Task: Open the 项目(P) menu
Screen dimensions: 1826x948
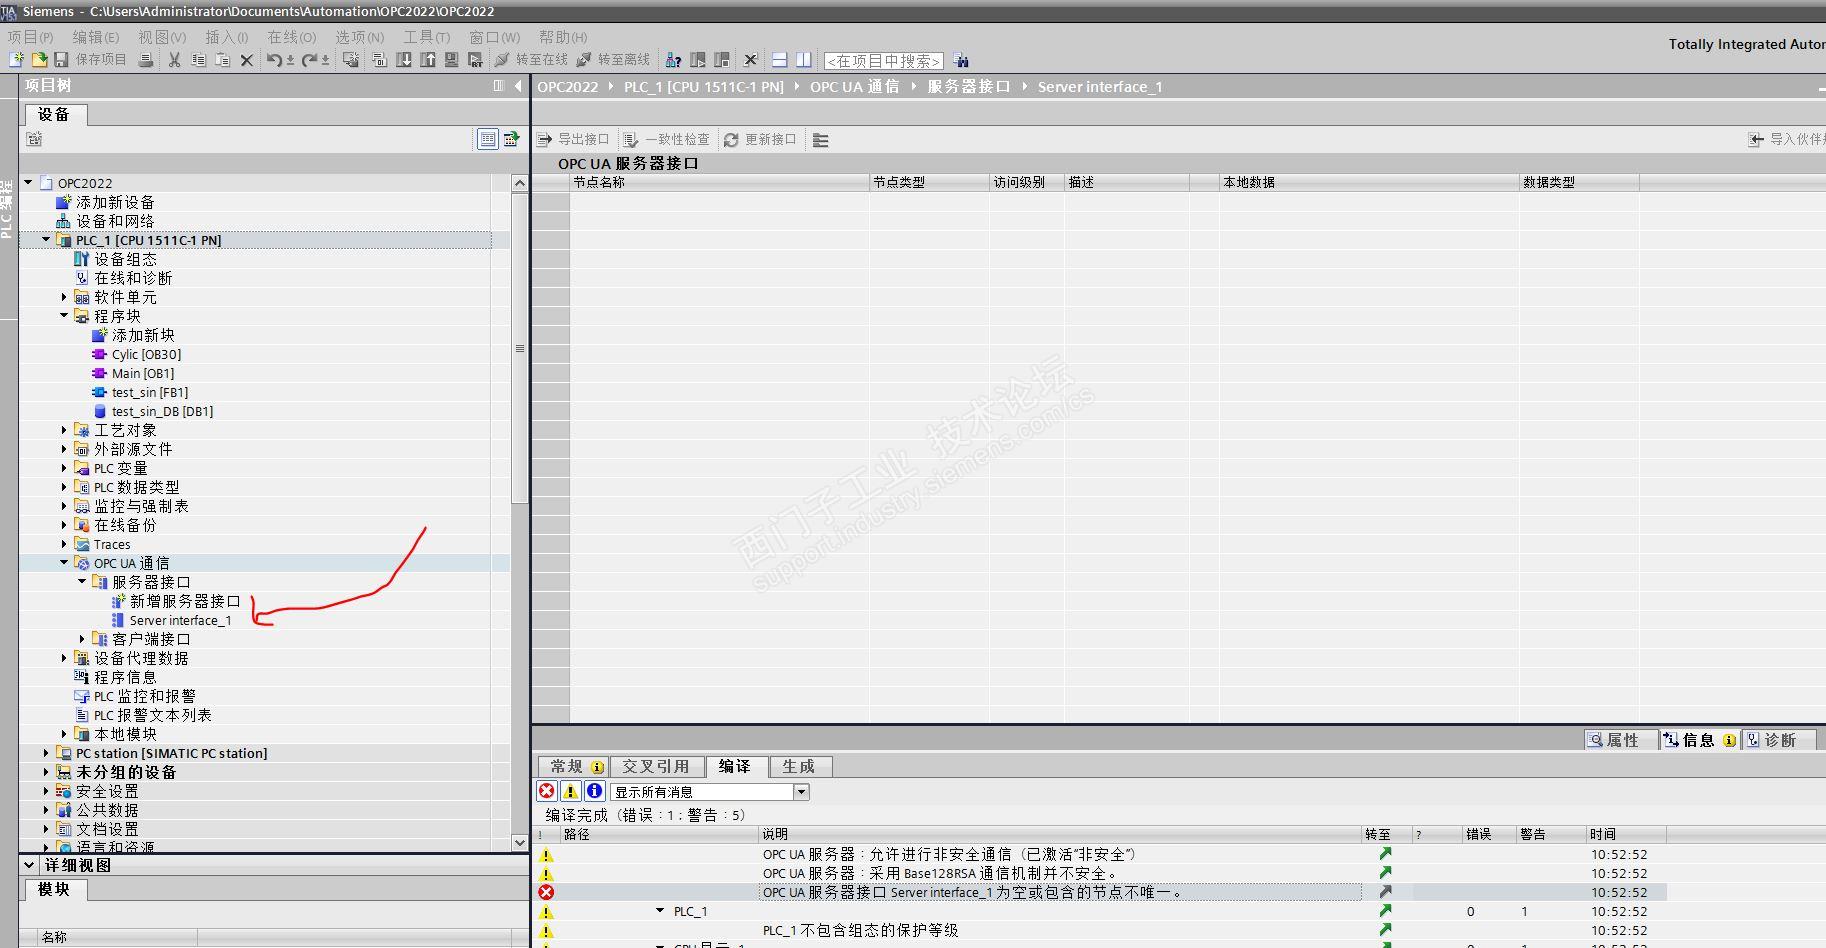Action: [x=30, y=37]
